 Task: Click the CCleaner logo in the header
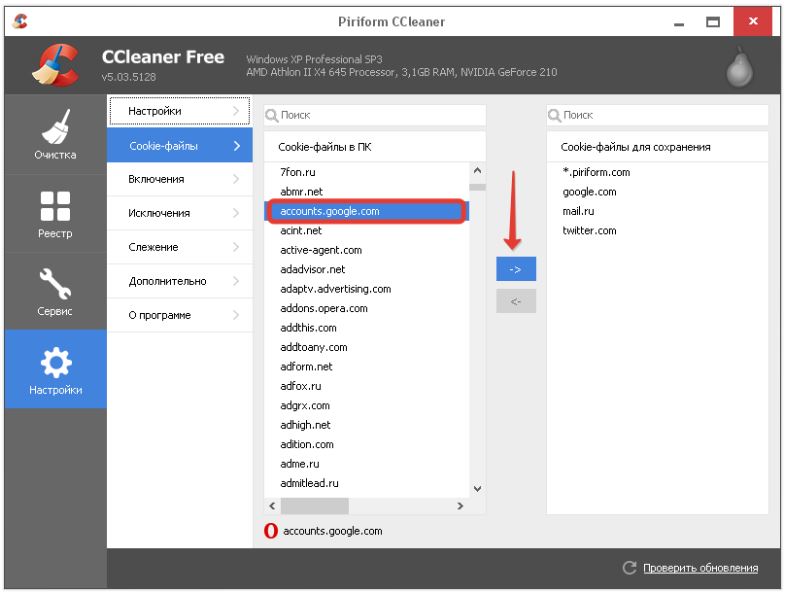[x=56, y=65]
